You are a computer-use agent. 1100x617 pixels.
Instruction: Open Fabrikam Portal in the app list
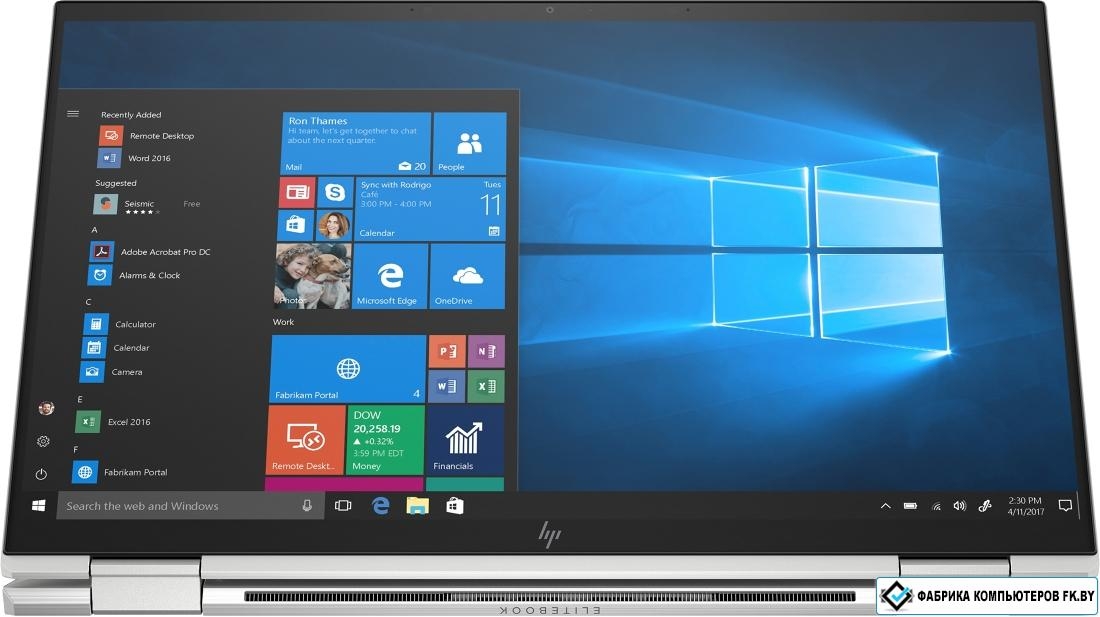(x=120, y=472)
